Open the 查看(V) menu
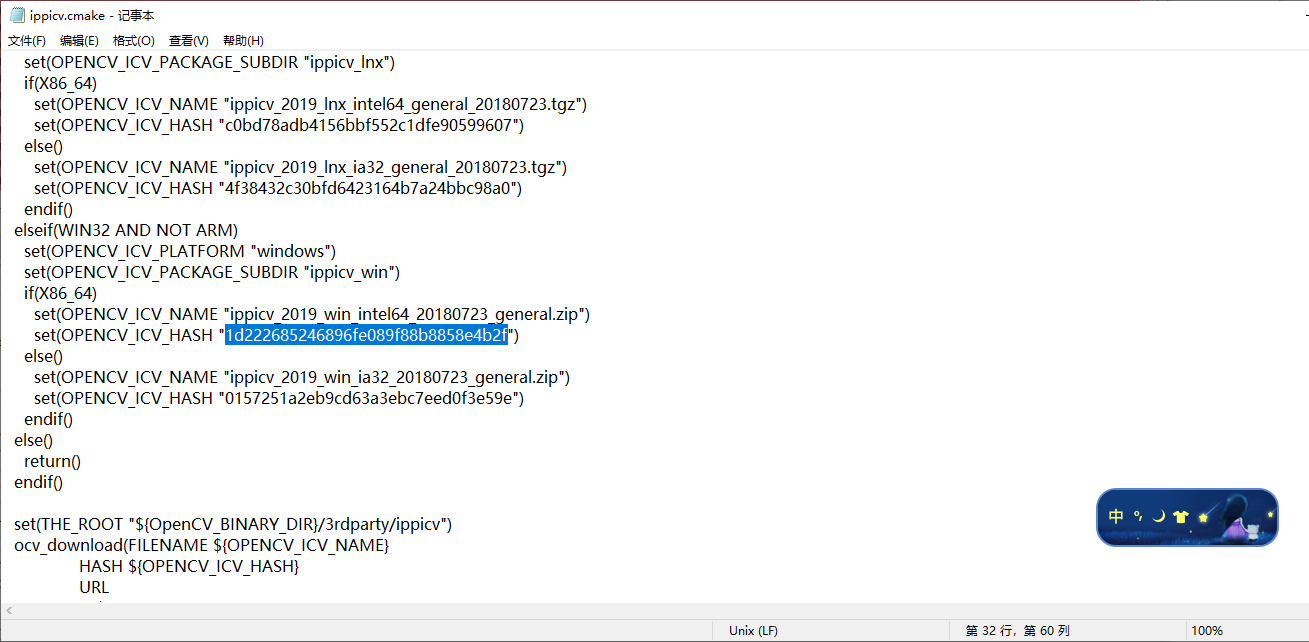 (189, 41)
